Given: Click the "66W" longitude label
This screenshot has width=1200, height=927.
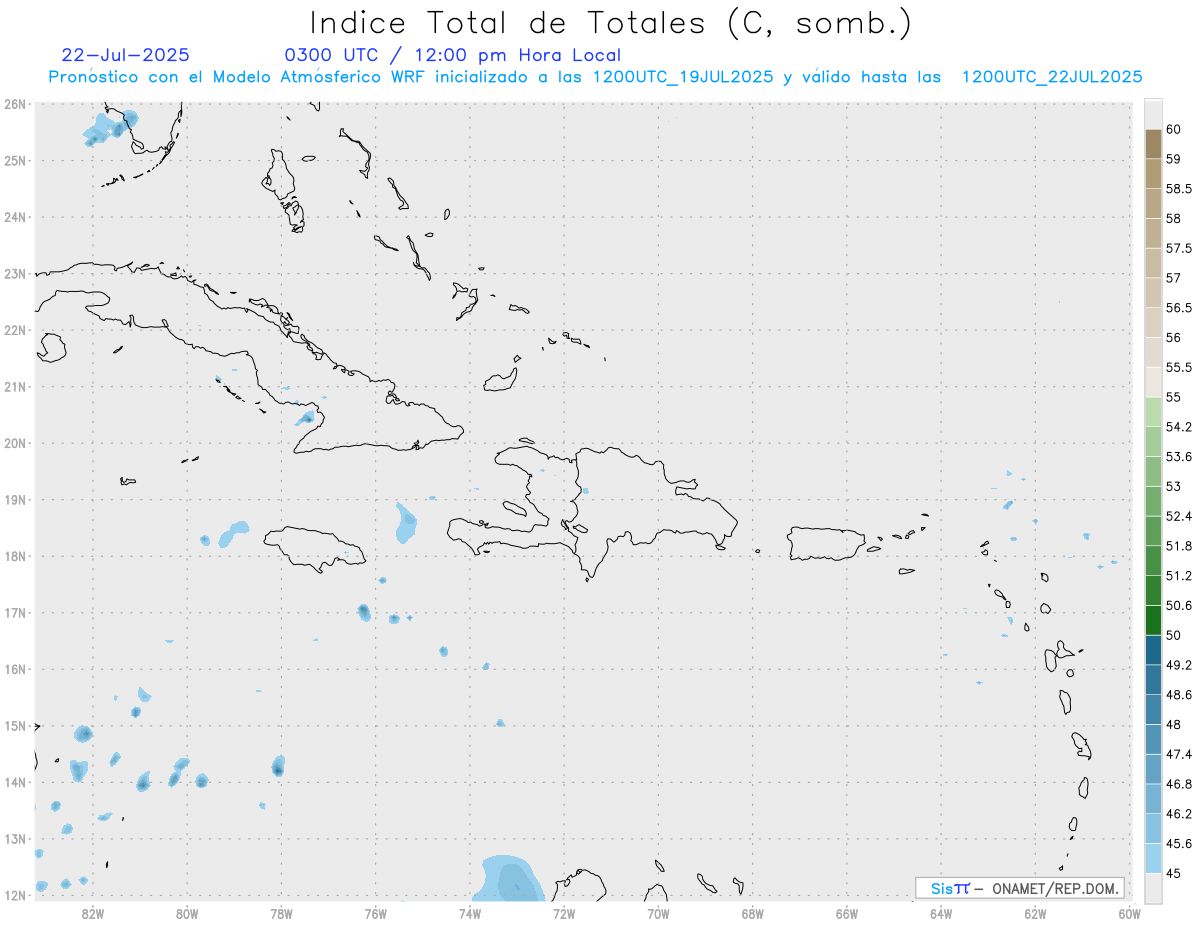Looking at the screenshot, I should (847, 913).
